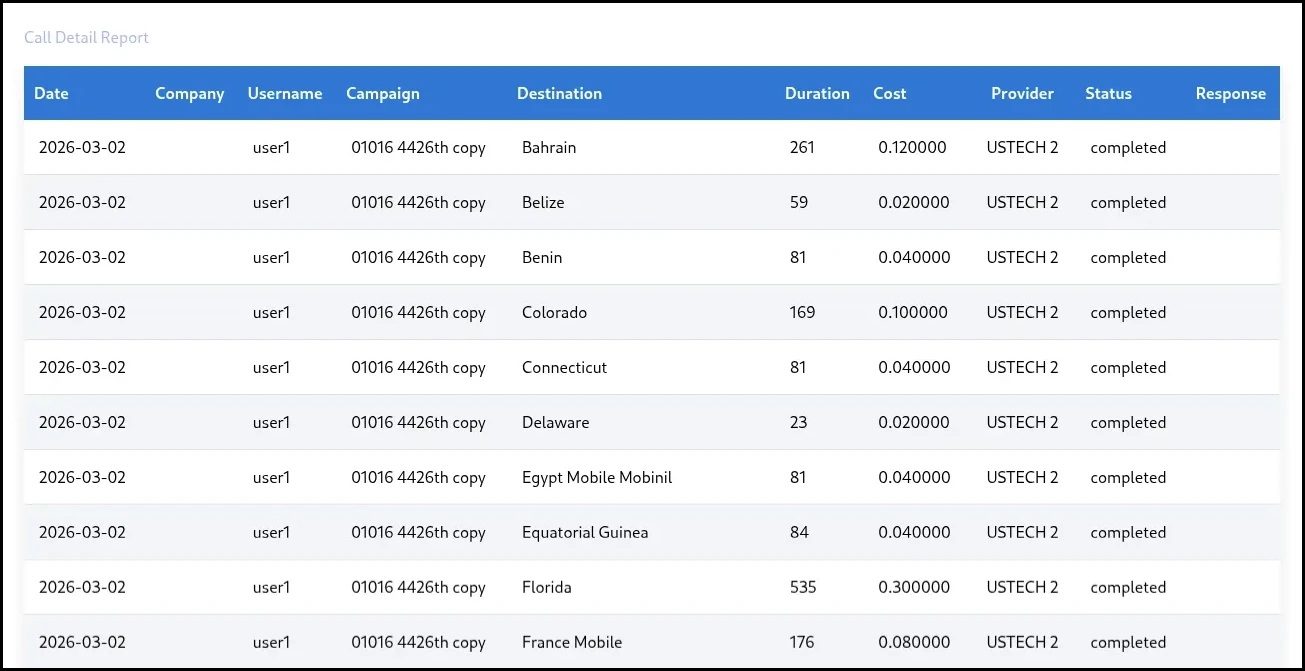Select the France Mobile record row
The height and width of the screenshot is (671, 1305).
571,642
